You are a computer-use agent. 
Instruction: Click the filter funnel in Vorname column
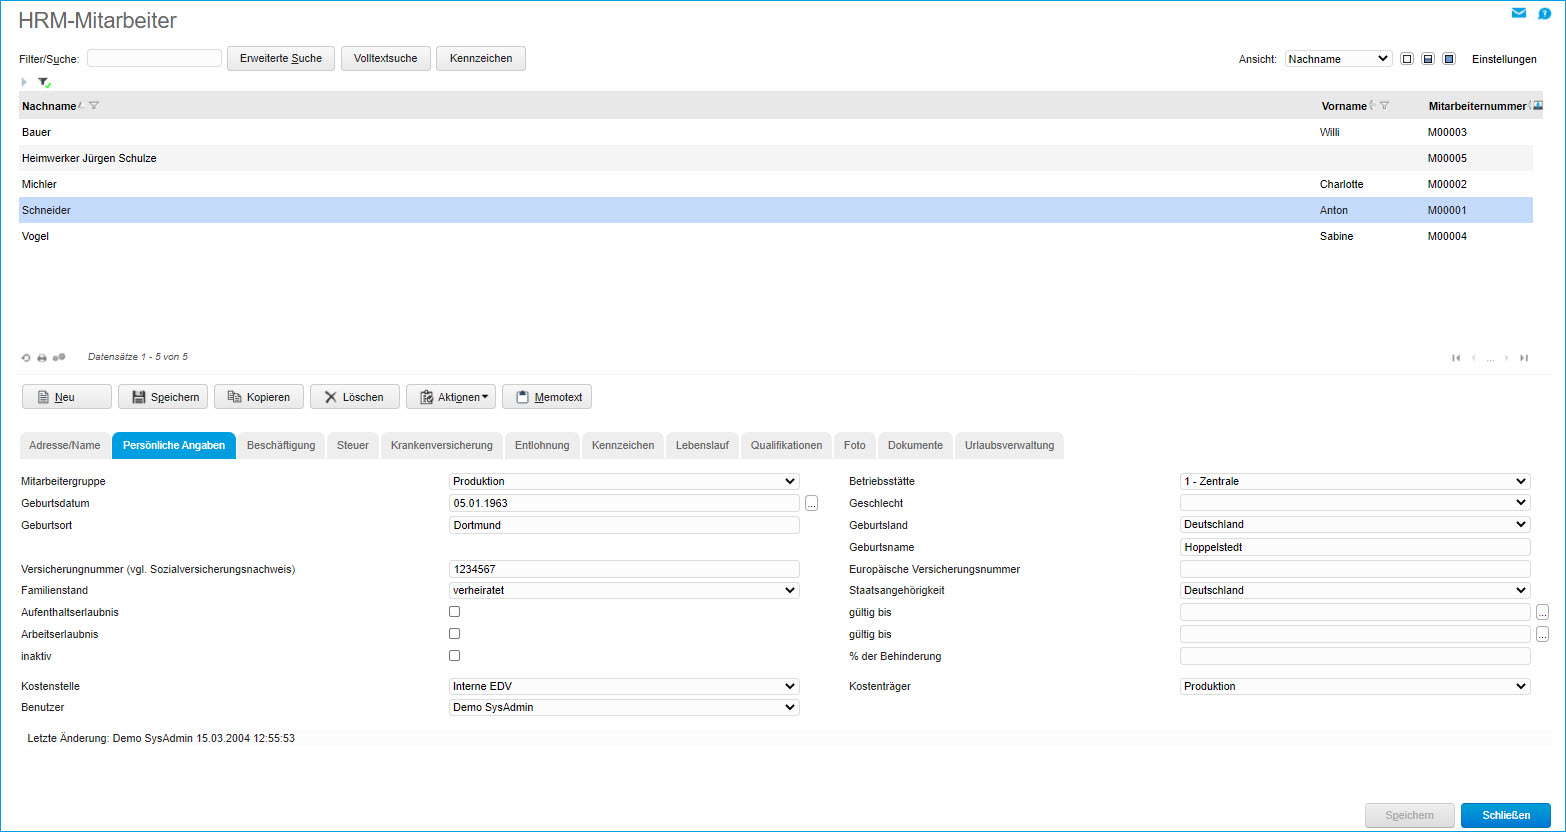coord(1384,106)
